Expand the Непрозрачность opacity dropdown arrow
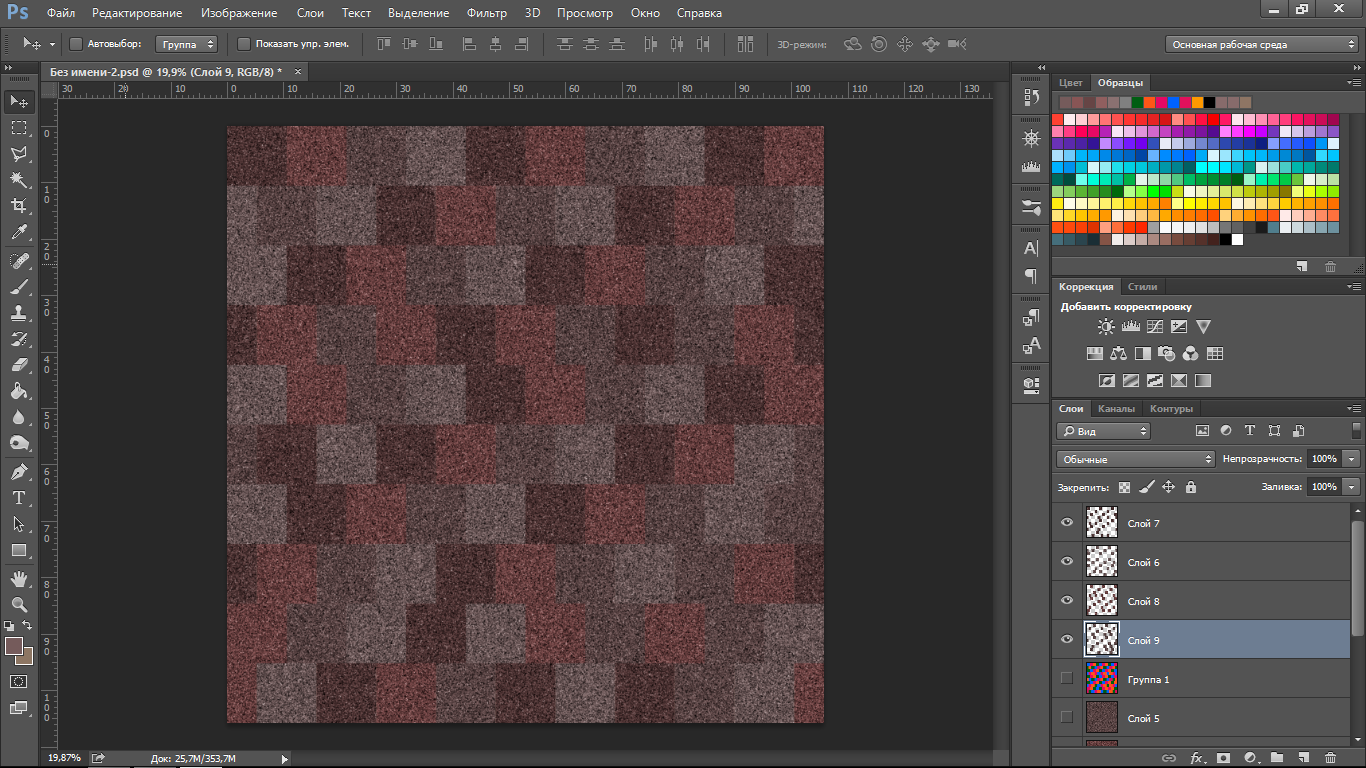The width and height of the screenshot is (1366, 768). click(1352, 459)
